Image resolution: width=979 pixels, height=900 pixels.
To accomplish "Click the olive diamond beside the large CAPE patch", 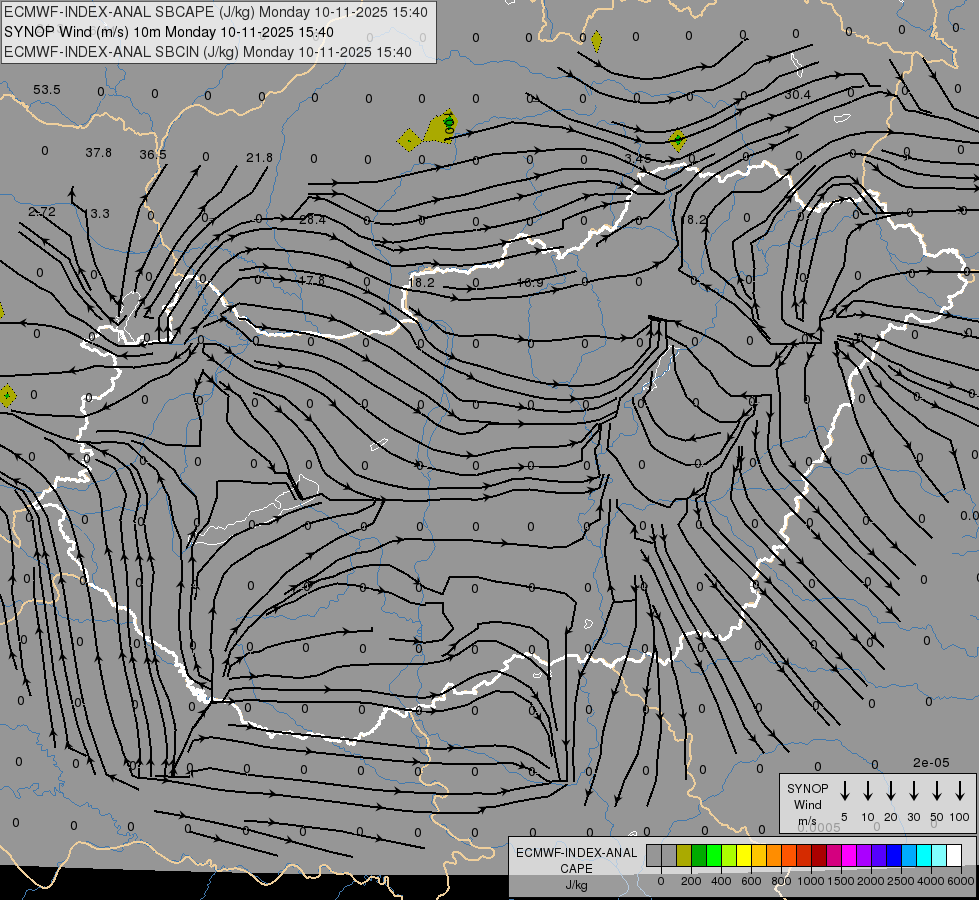I will (x=409, y=140).
